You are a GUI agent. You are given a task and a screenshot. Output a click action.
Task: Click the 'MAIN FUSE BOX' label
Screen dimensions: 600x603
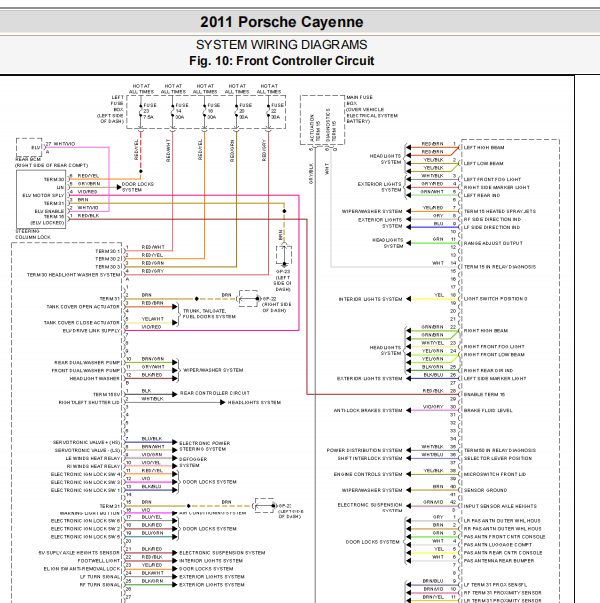(x=359, y=100)
